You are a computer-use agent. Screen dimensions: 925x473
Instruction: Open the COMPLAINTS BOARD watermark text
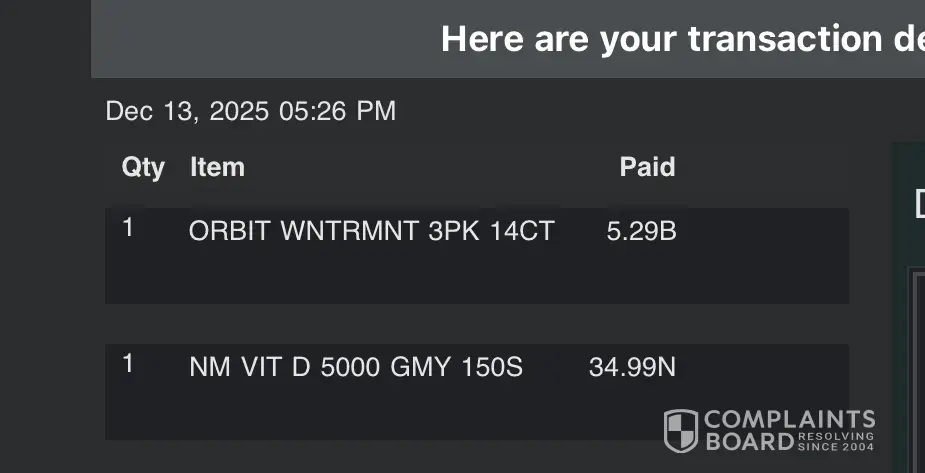click(790, 420)
